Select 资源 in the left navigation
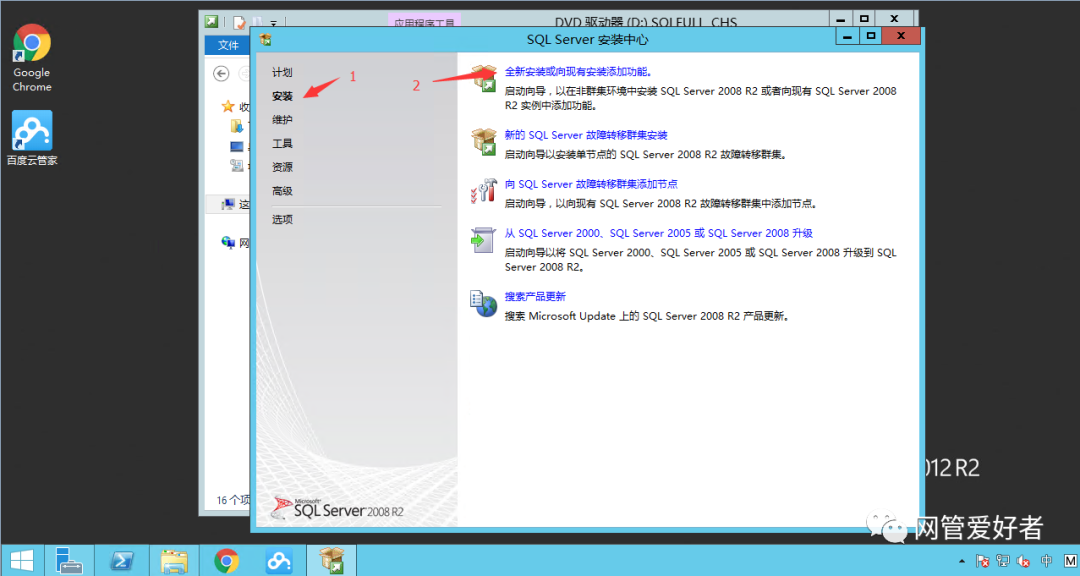The image size is (1080, 576). 282,167
